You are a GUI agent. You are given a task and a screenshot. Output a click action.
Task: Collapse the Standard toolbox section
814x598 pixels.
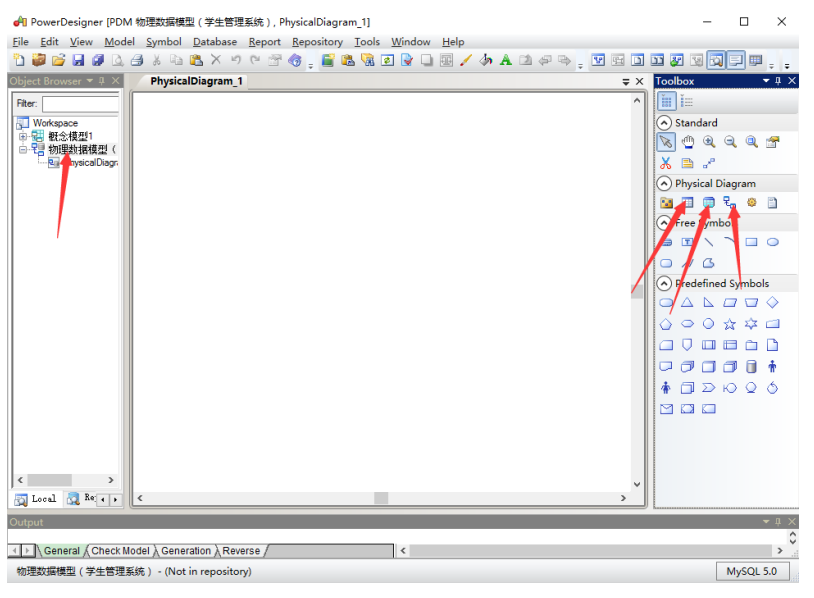(x=664, y=123)
